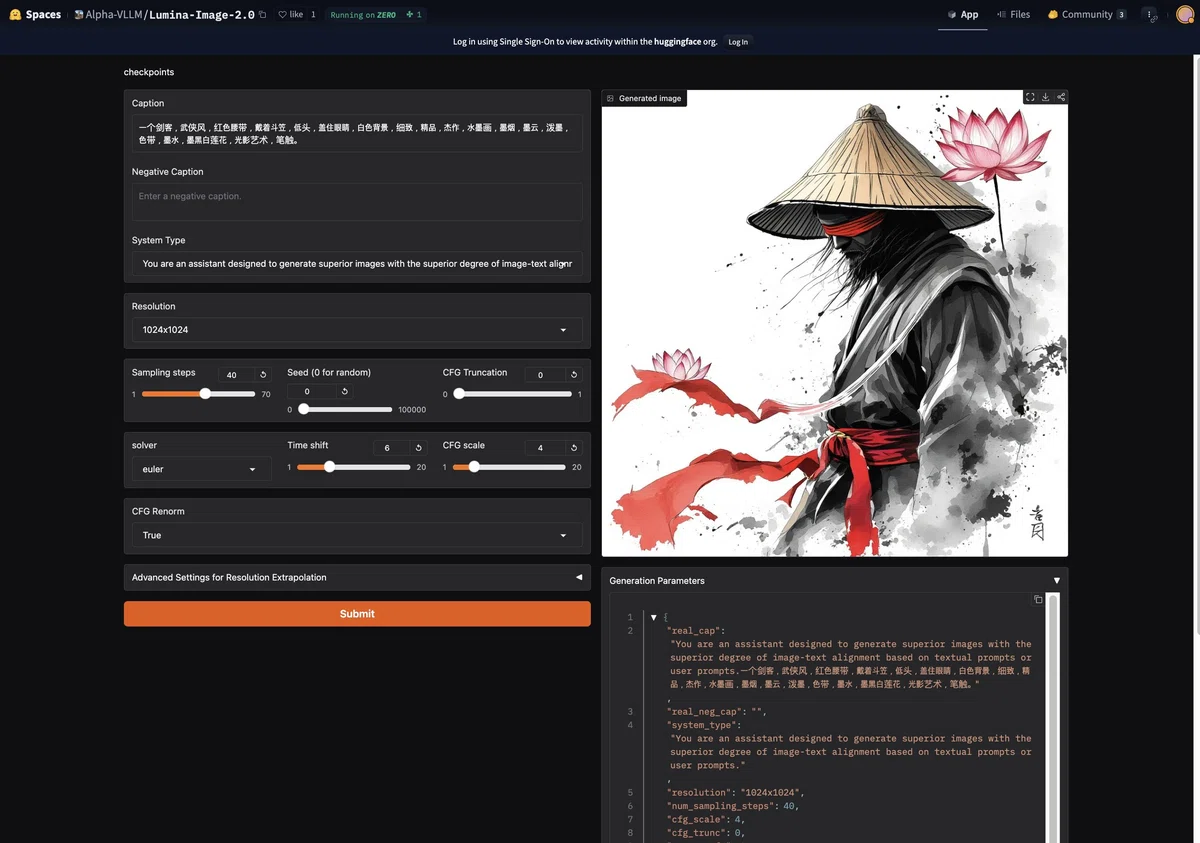Click the Negative Caption input field
1200x843 pixels.
click(x=357, y=202)
